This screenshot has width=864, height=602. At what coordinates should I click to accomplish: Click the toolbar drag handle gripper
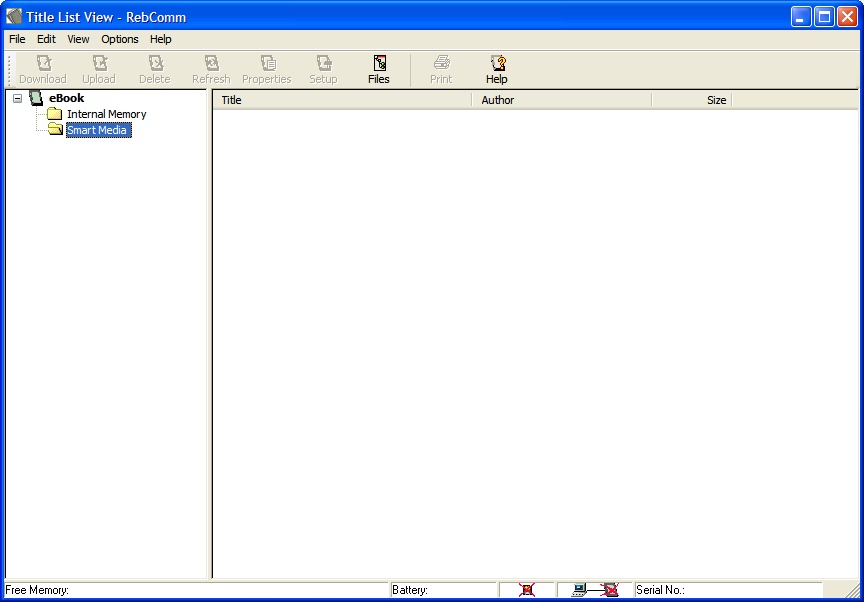tap(9, 69)
